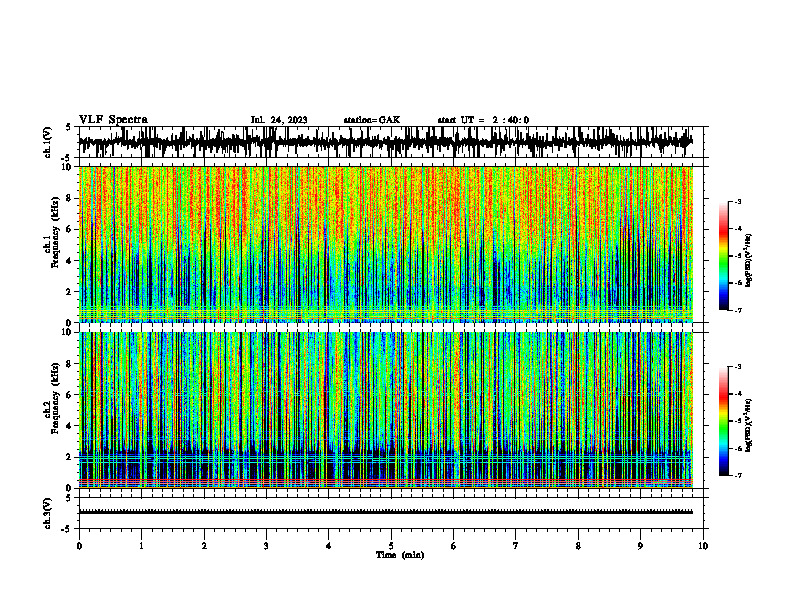Click the 0 minute tick on time axis

79,546
